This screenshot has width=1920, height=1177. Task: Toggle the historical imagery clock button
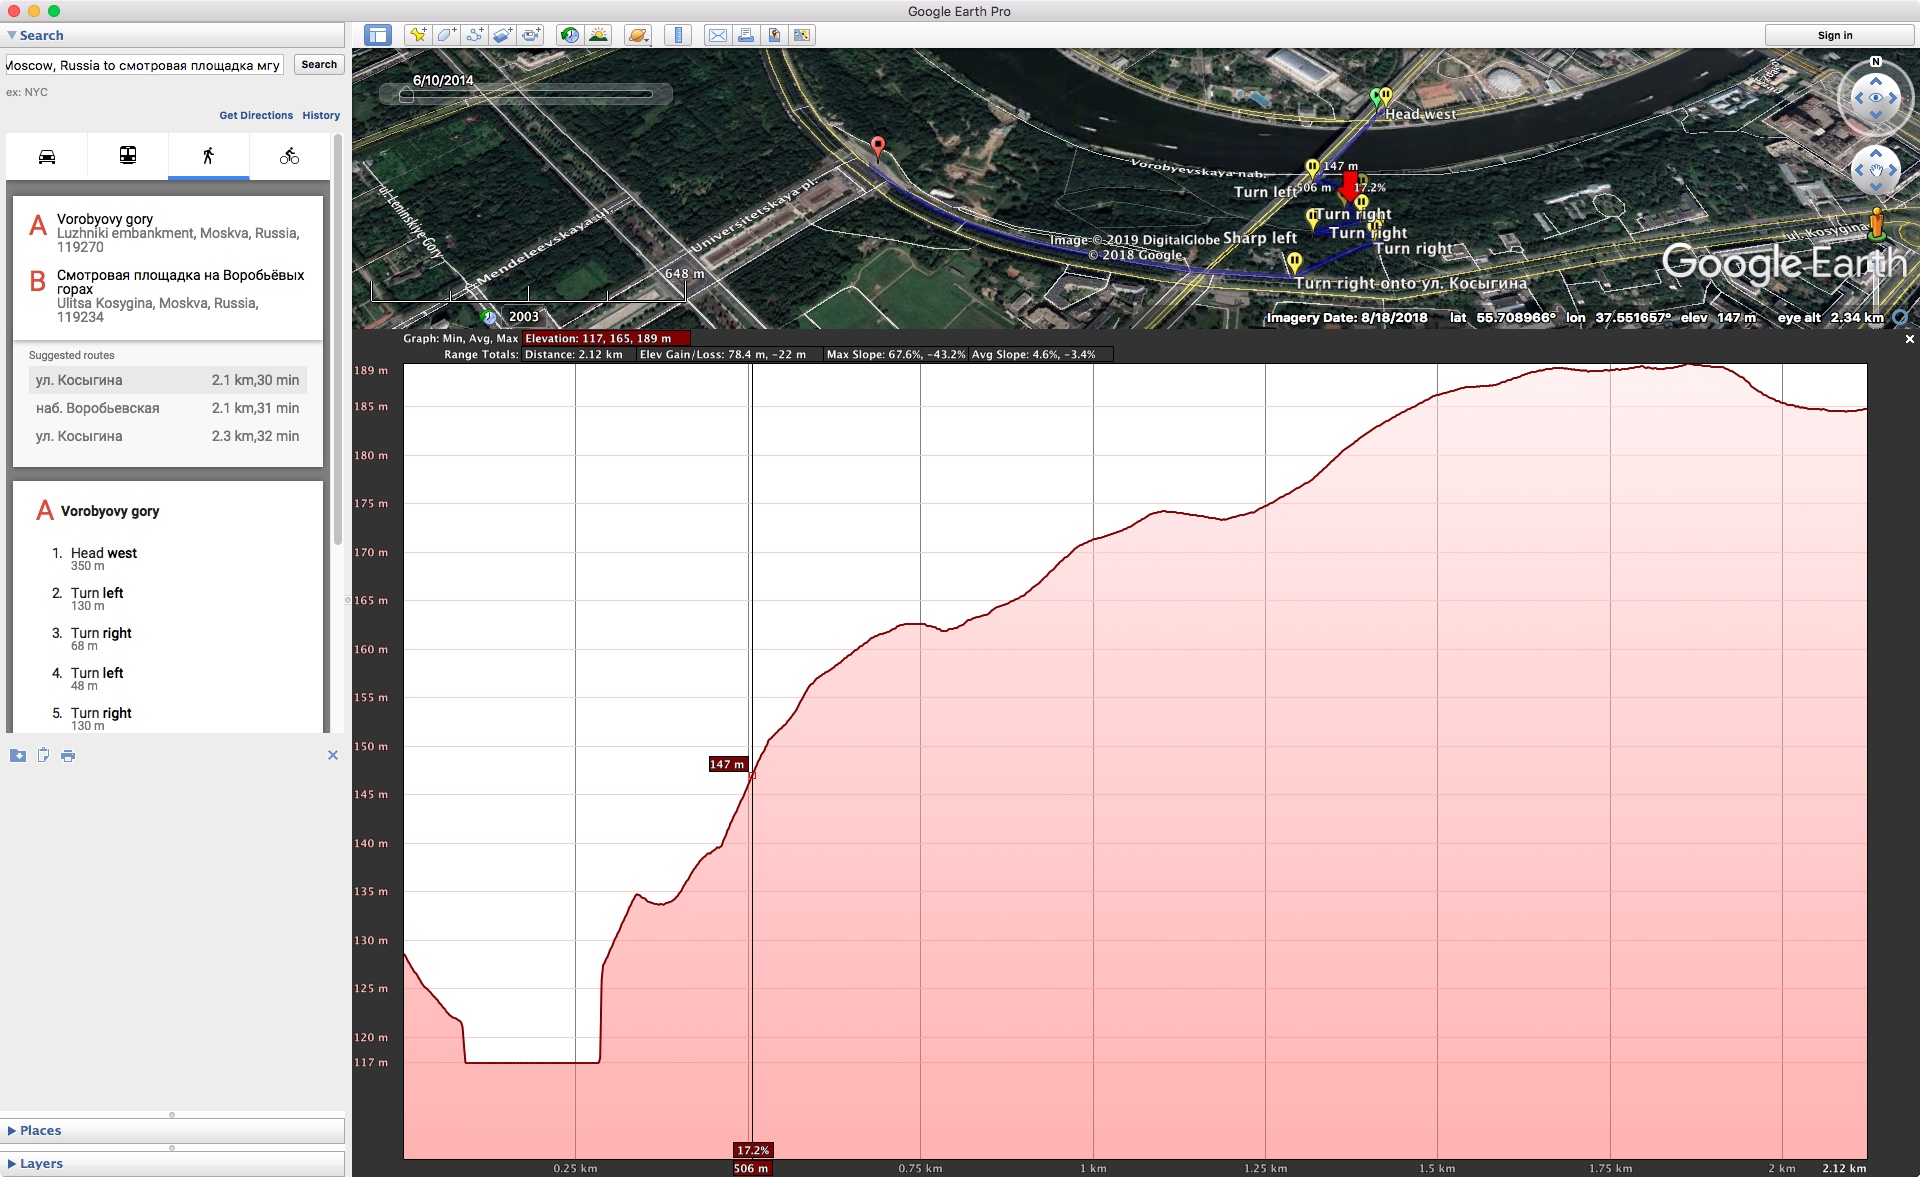pos(569,35)
